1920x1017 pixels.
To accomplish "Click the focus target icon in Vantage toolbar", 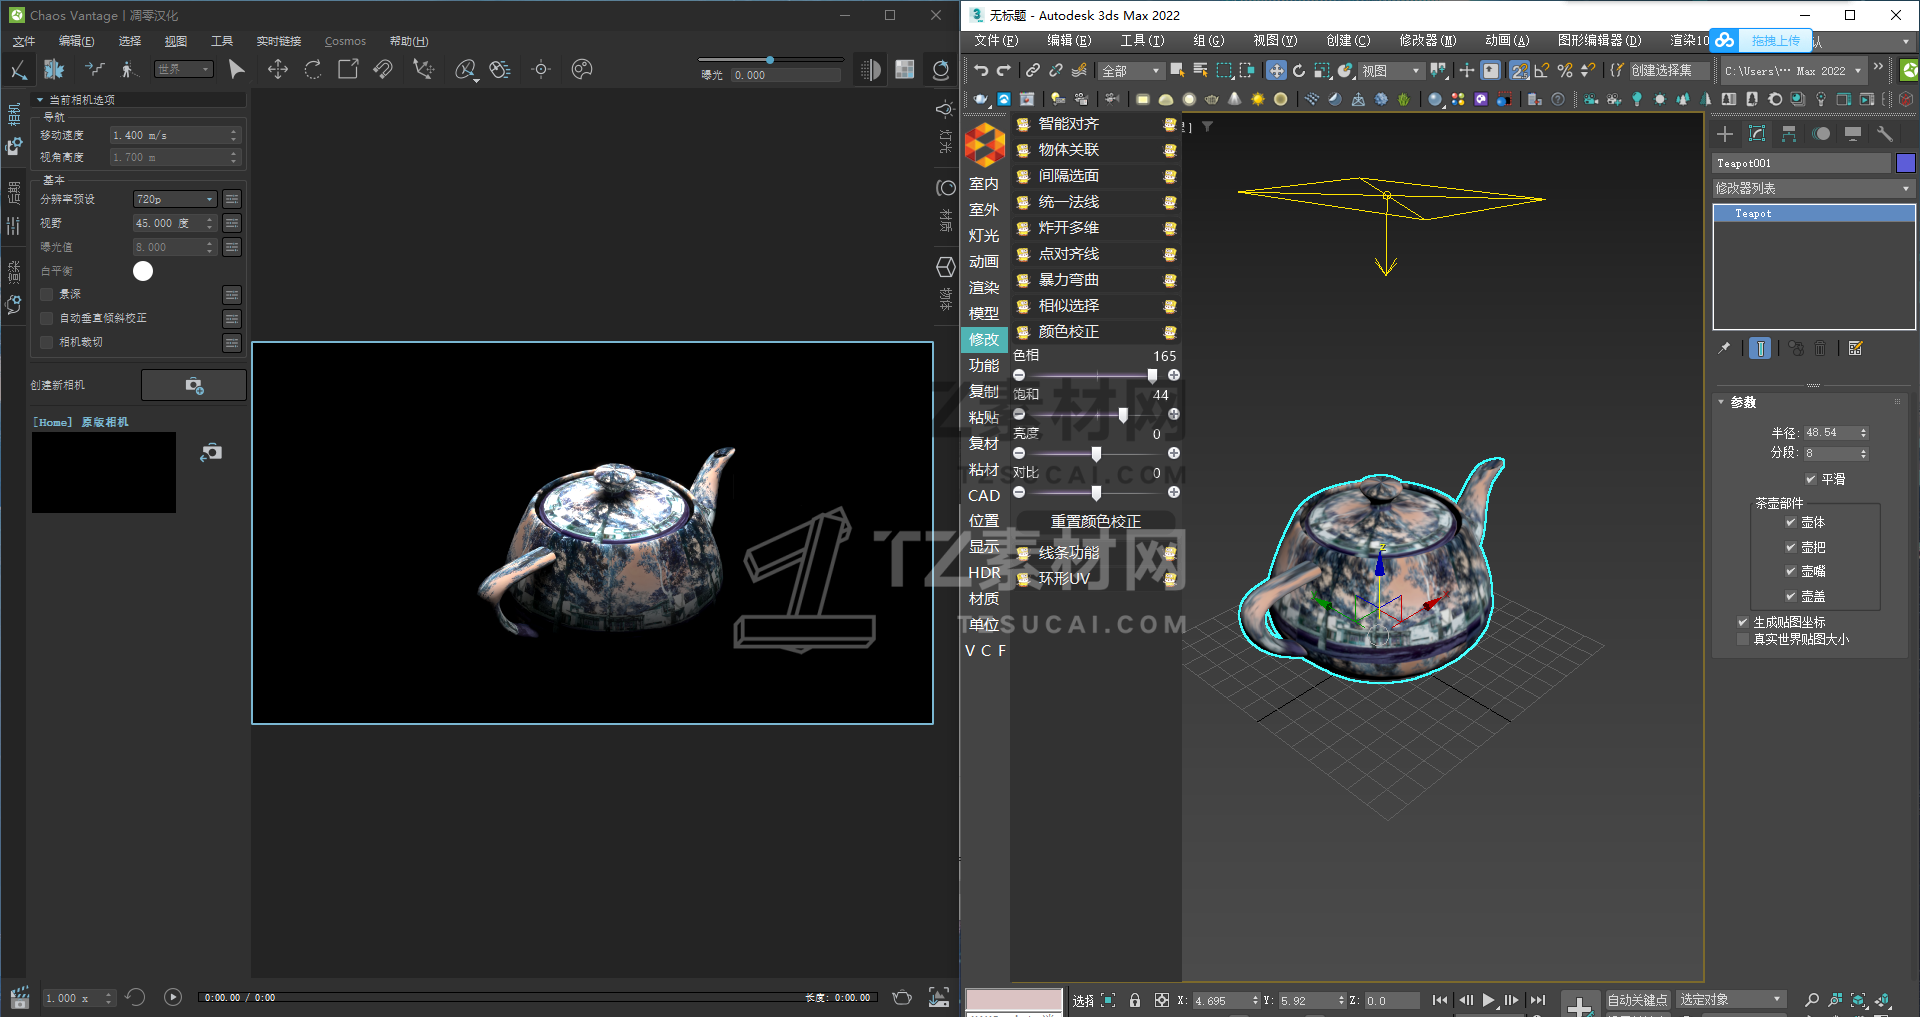I will pos(541,69).
